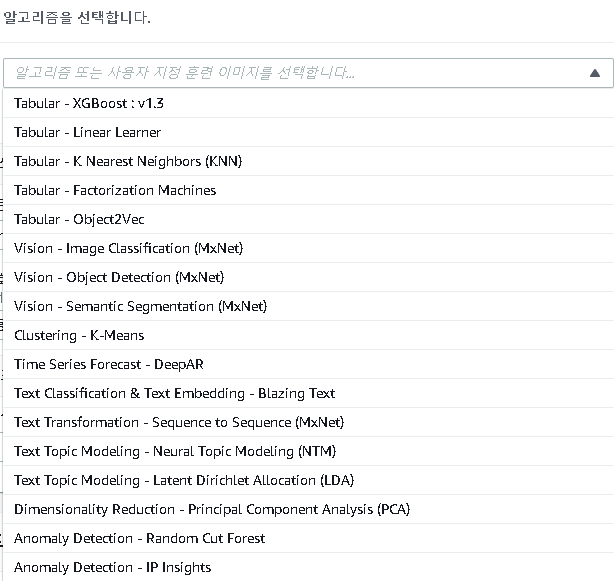Choose Tabular - Linear Learner option

pos(308,132)
